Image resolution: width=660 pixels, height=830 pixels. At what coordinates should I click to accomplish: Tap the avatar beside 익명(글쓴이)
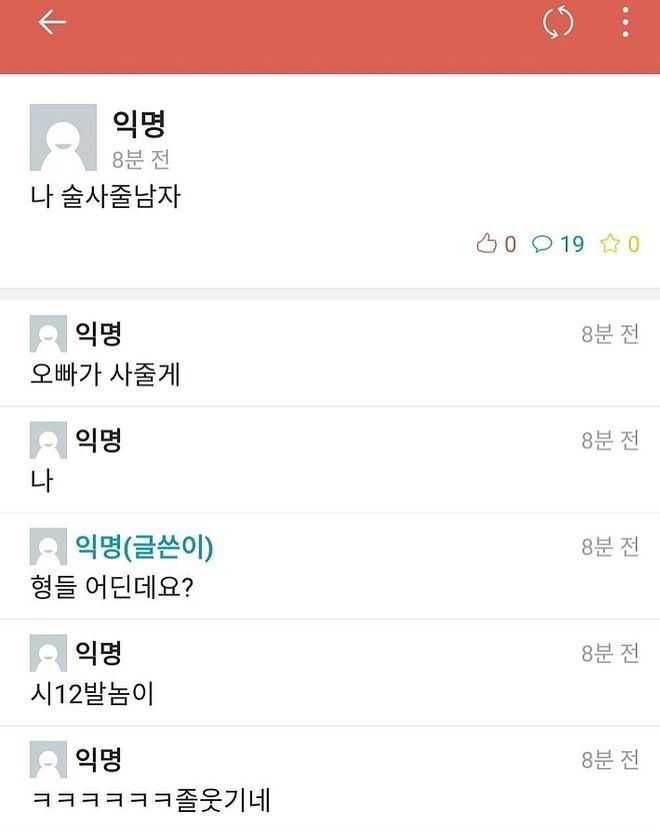pos(48,546)
